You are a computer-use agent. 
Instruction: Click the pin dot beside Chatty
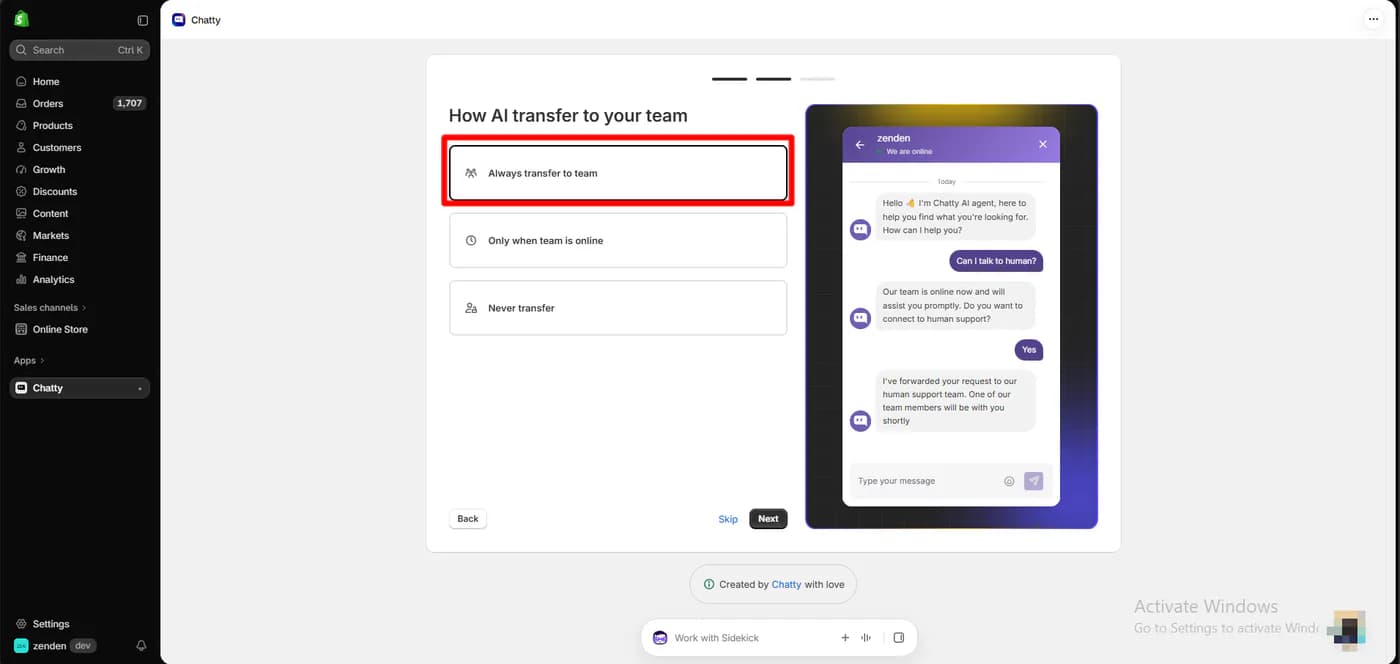tap(140, 388)
